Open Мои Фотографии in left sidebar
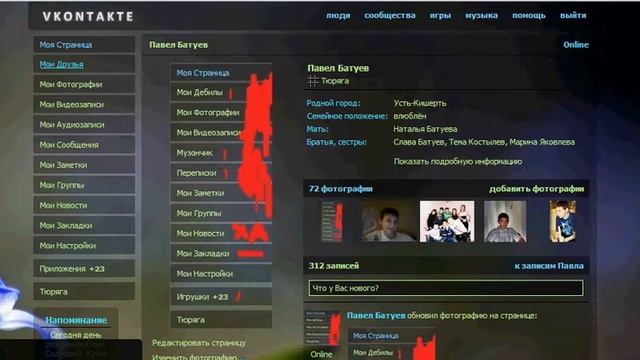640x360 pixels. point(84,84)
